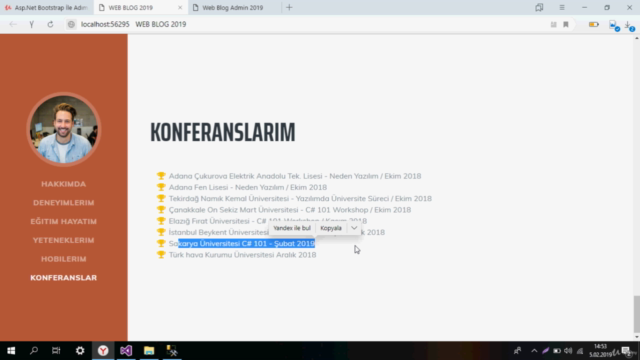640x360 pixels.
Task: Click the bookmark icon in address bar
Action: click(566, 24)
